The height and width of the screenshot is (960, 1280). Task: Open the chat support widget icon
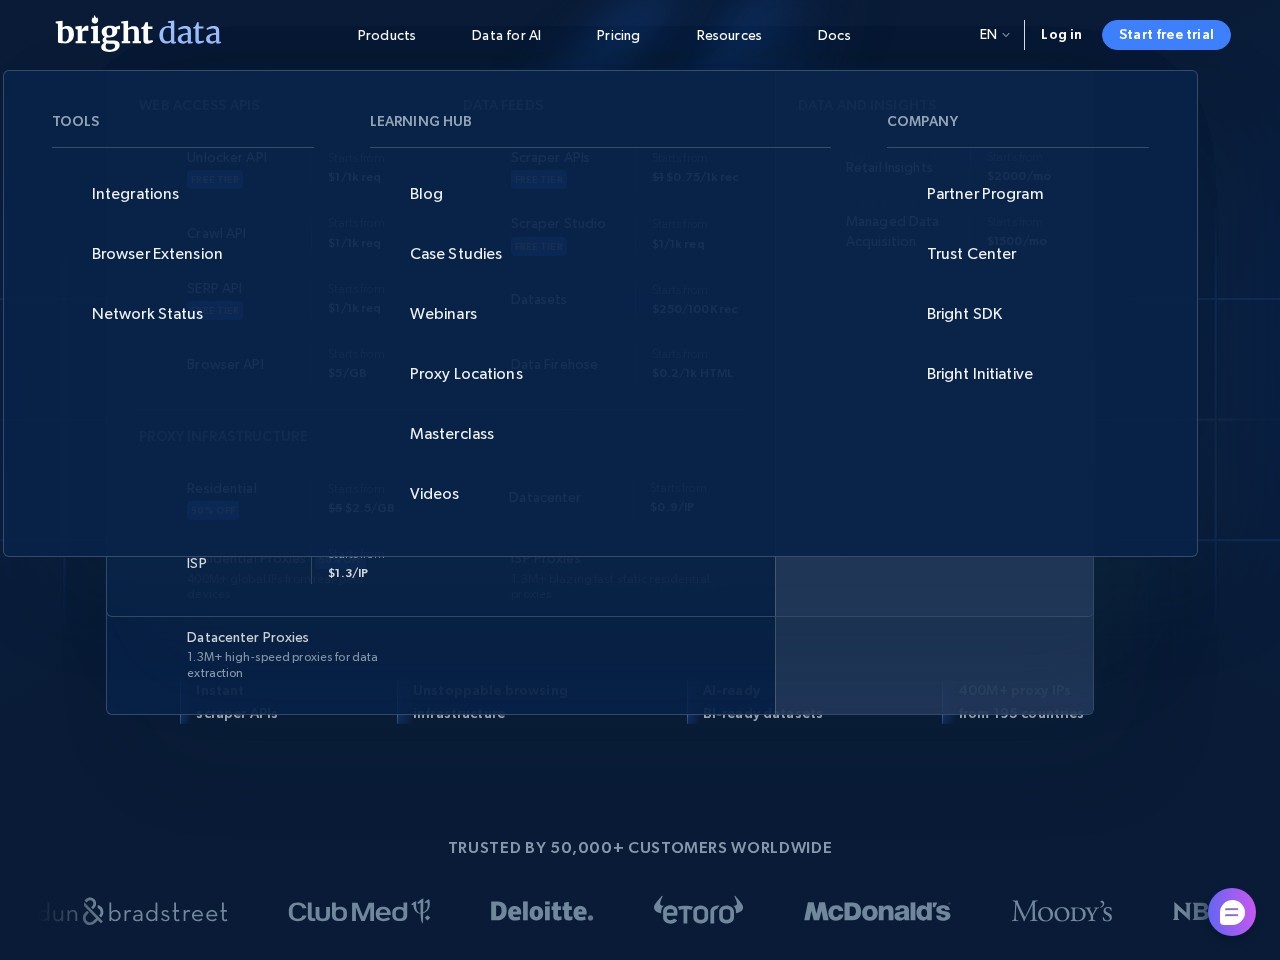coord(1231,912)
